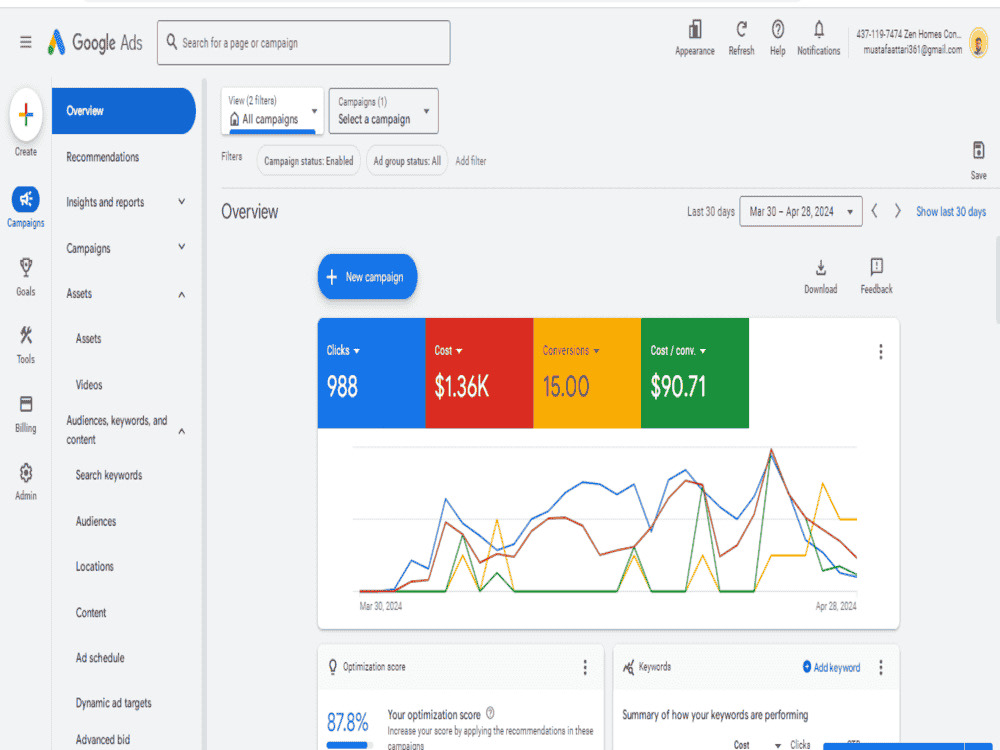Click the green Cost / conv. scorecard tile
Screen dimensions: 1000x750
click(x=695, y=373)
